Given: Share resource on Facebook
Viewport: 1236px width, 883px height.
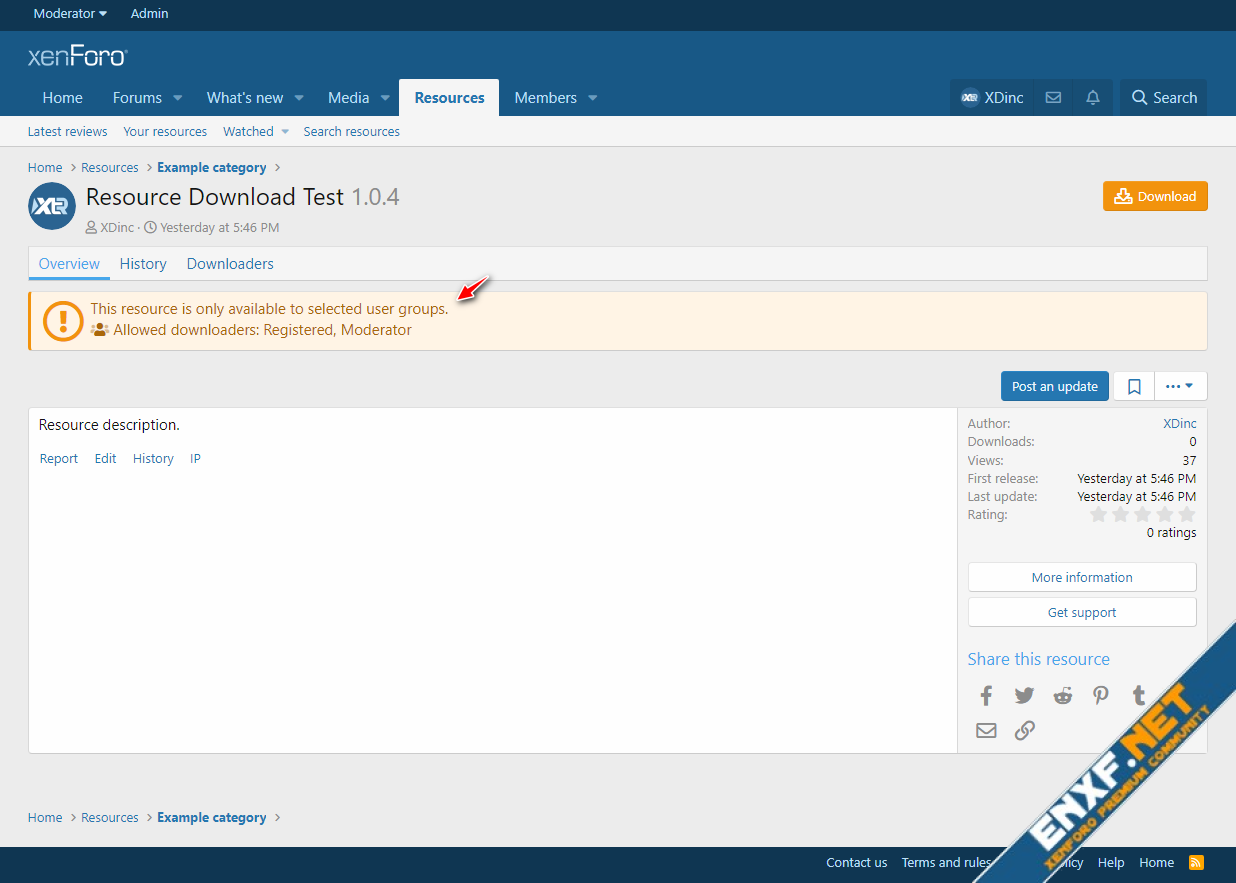Looking at the screenshot, I should 986,696.
